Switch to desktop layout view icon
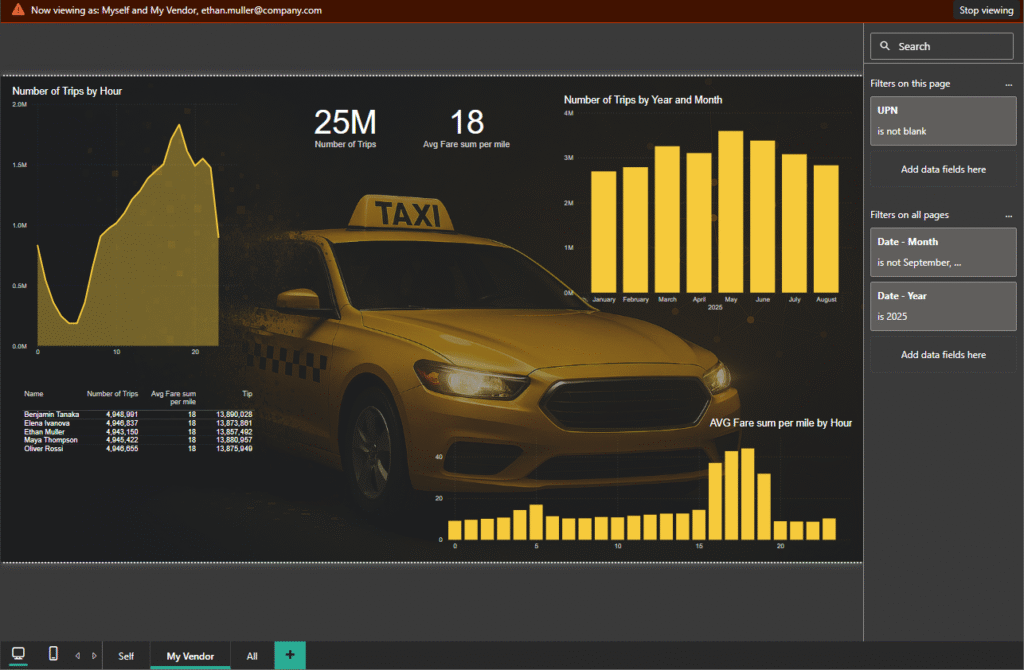 tap(18, 654)
